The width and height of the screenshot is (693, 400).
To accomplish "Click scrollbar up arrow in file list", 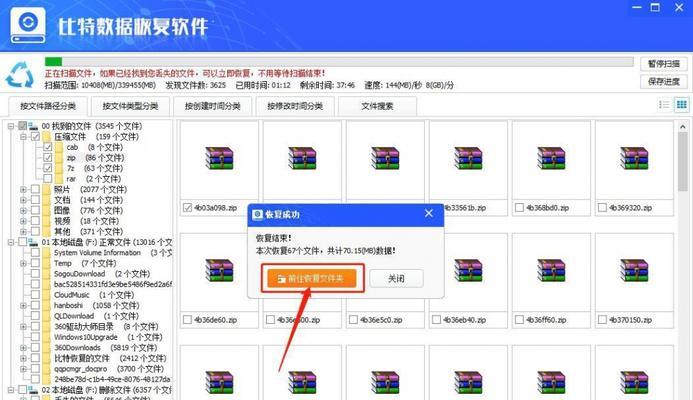I will click(683, 126).
